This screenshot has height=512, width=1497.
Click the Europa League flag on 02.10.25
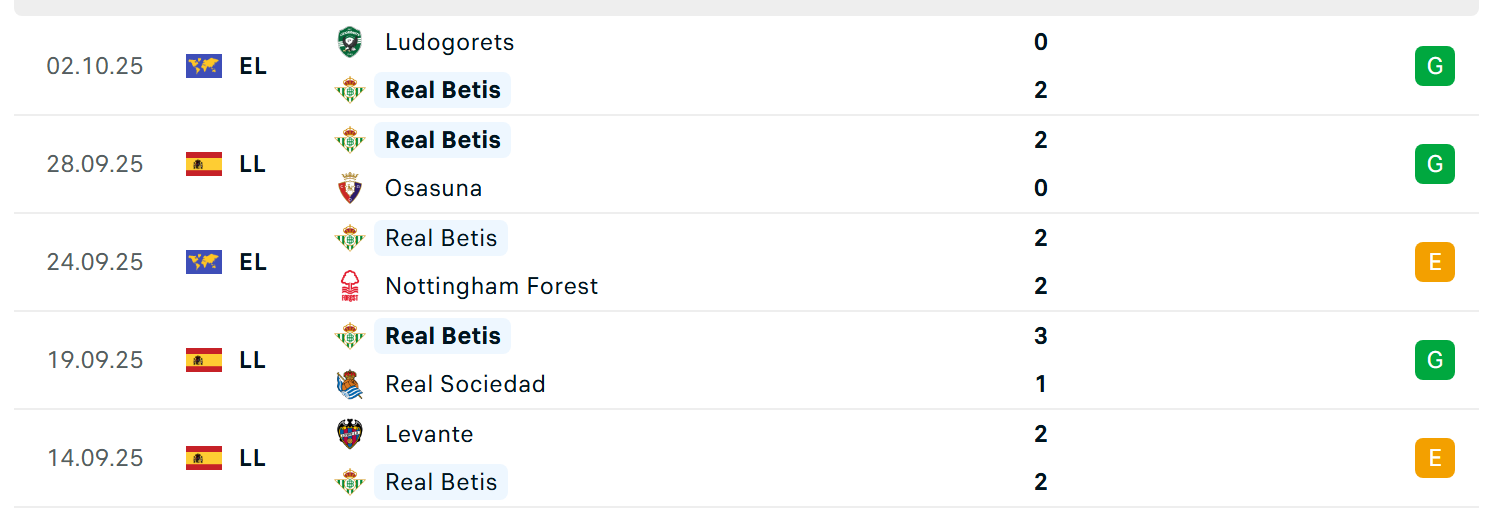coord(204,66)
